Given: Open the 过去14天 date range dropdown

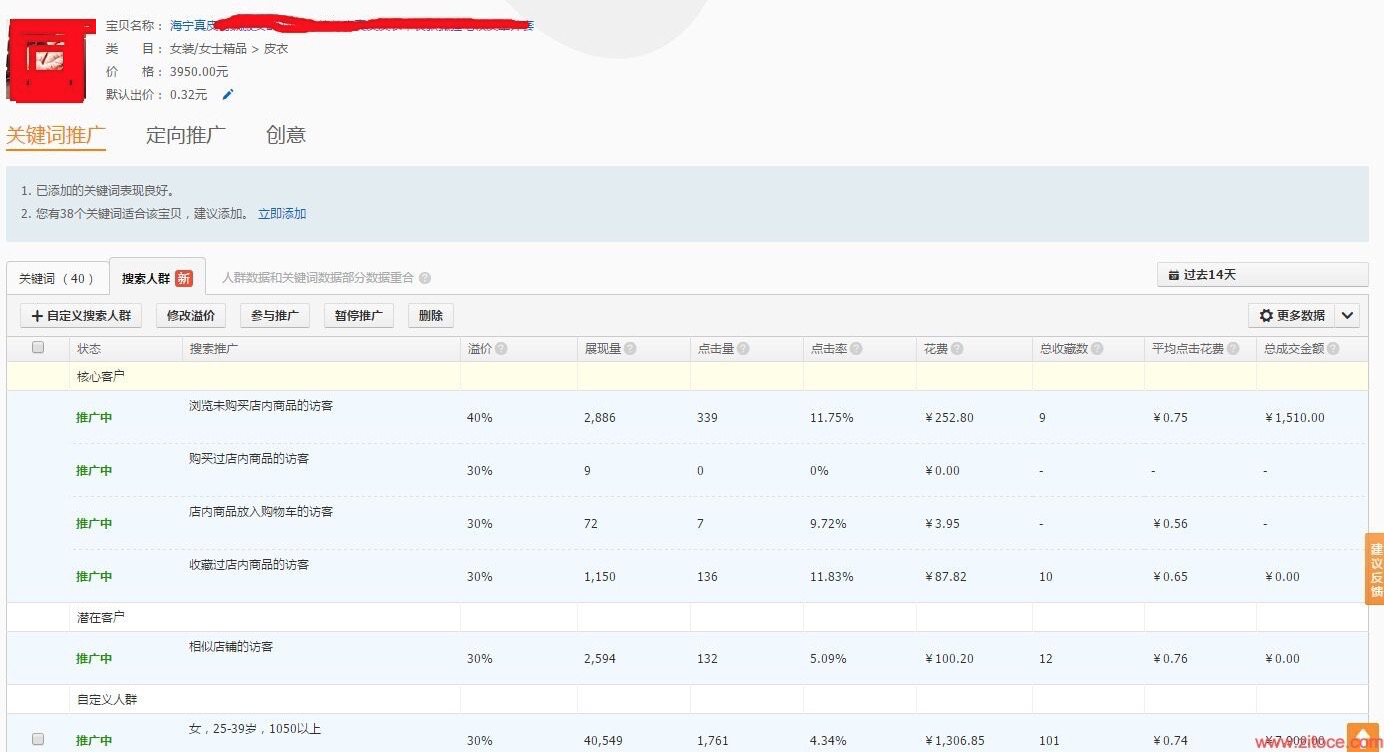Looking at the screenshot, I should pyautogui.click(x=1262, y=274).
